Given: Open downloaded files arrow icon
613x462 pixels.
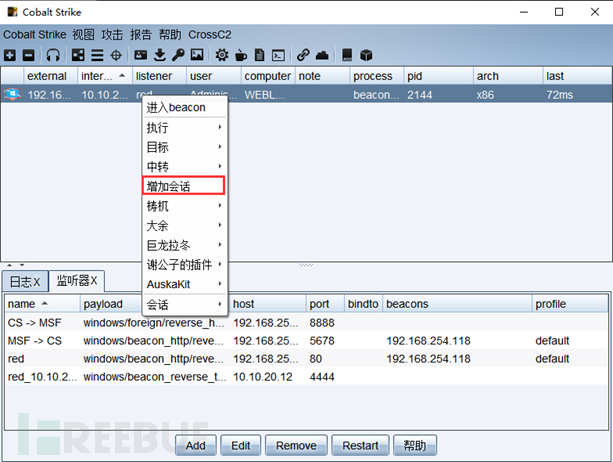Looking at the screenshot, I should [160, 55].
